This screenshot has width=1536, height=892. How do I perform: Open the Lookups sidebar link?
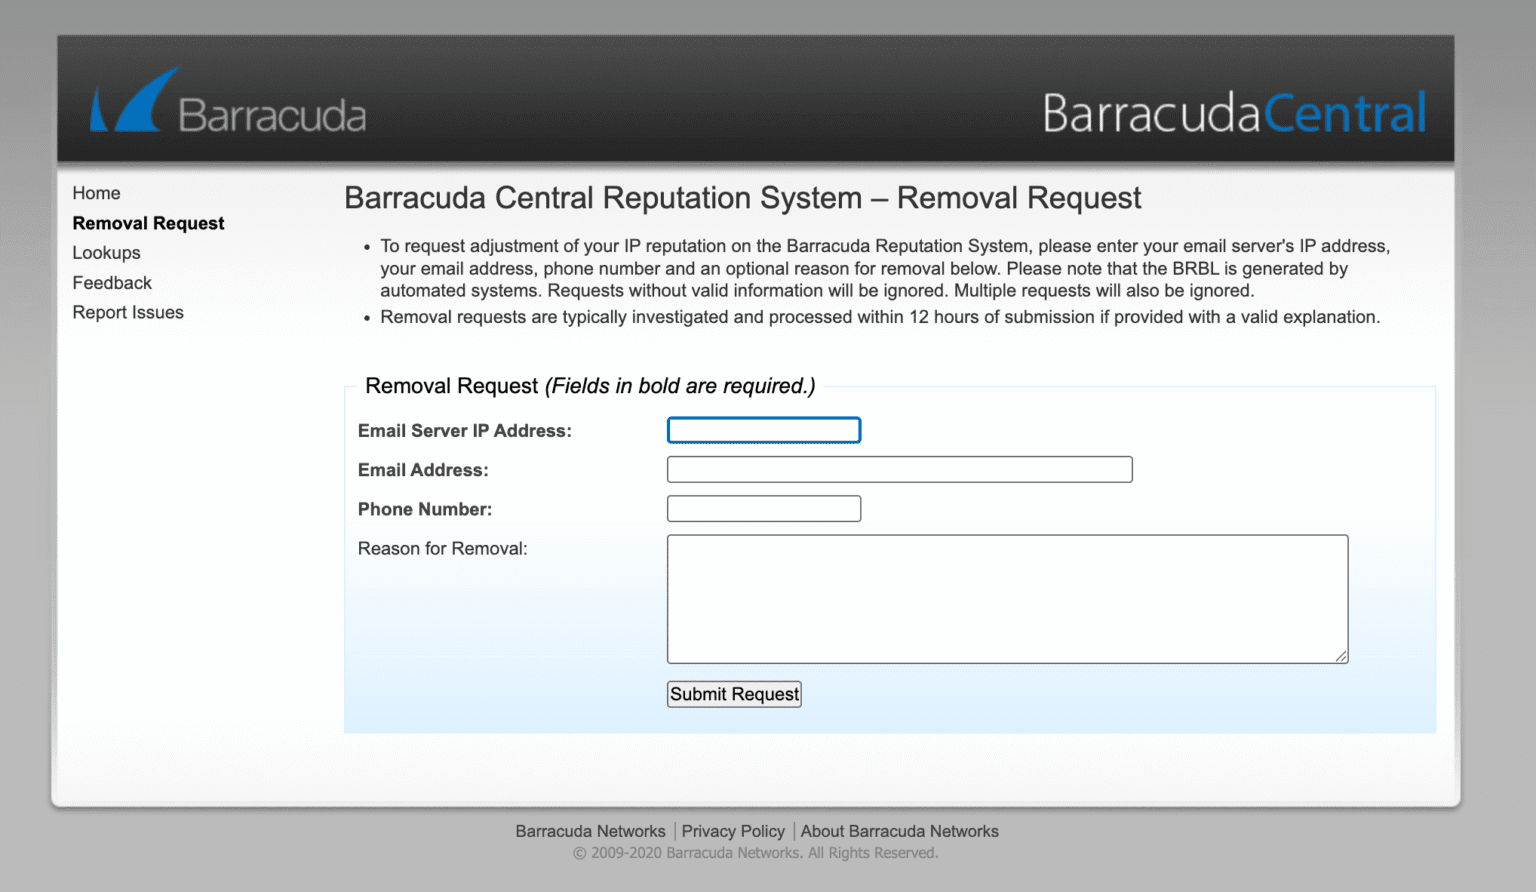[106, 252]
